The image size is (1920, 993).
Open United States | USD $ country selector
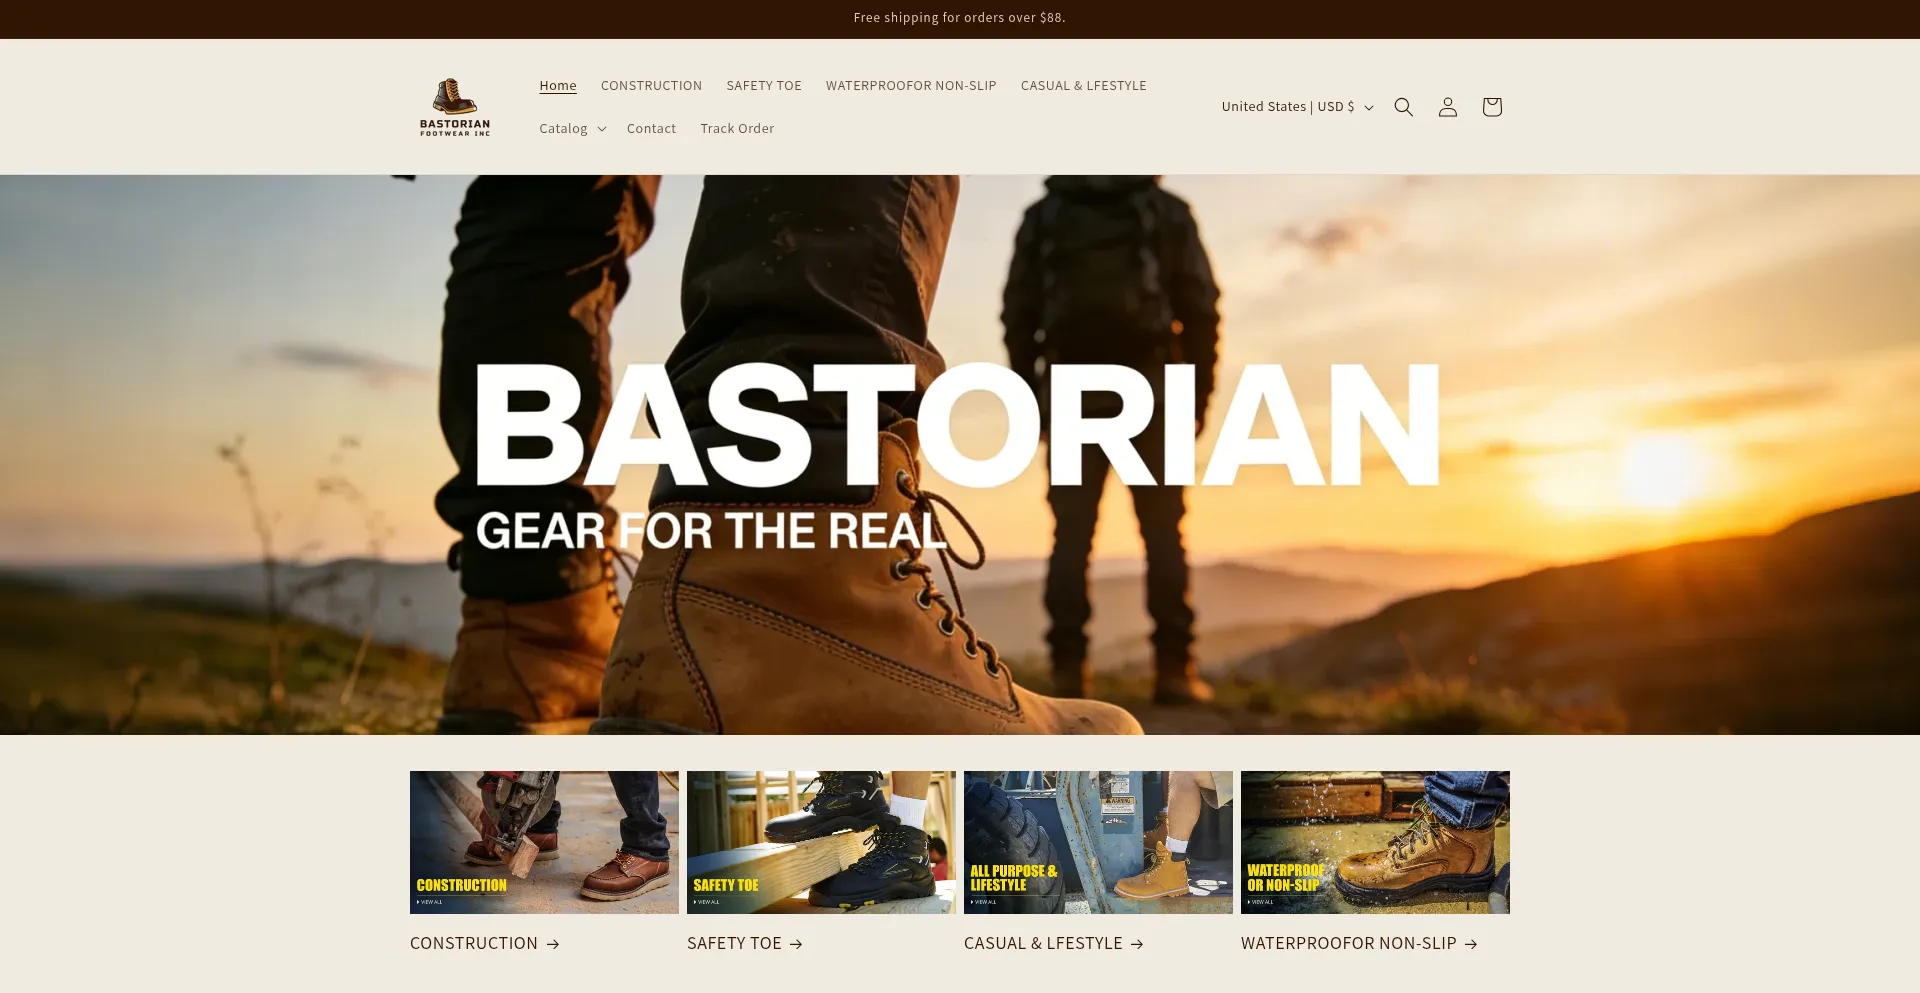point(1297,107)
